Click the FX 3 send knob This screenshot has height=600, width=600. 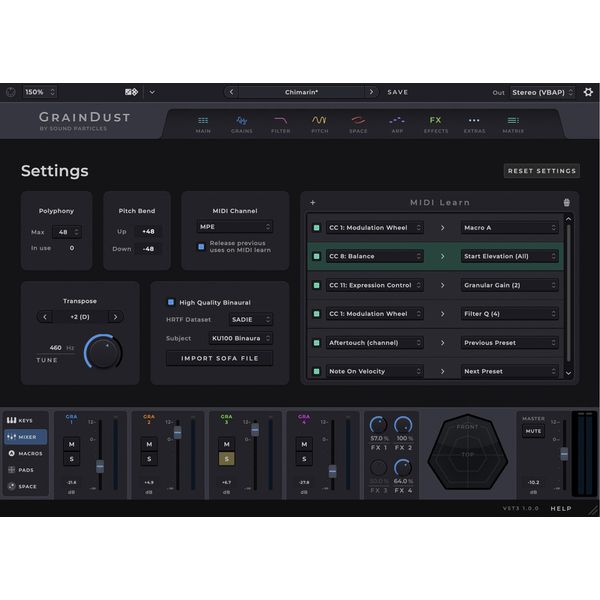click(378, 468)
